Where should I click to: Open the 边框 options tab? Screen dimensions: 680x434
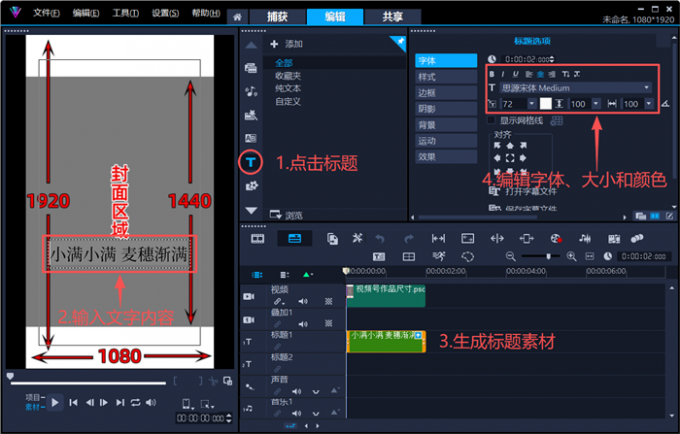coord(446,92)
